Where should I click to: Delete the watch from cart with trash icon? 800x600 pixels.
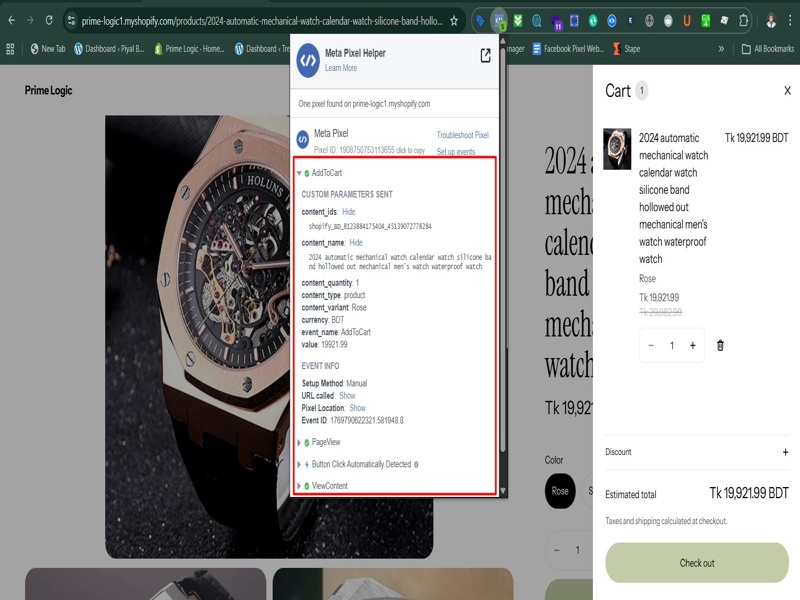(x=720, y=345)
